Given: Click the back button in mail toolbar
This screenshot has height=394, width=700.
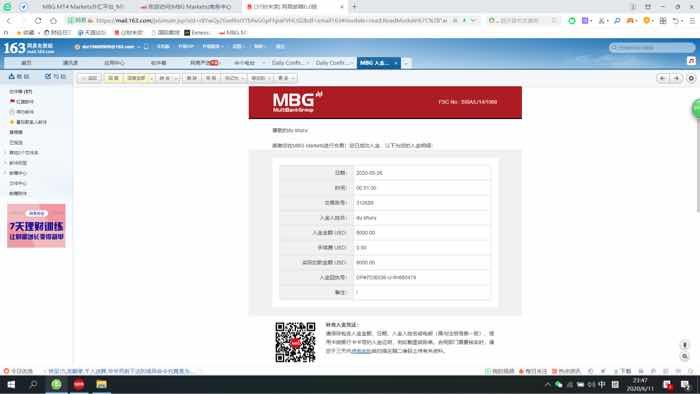Looking at the screenshot, I should [89, 78].
